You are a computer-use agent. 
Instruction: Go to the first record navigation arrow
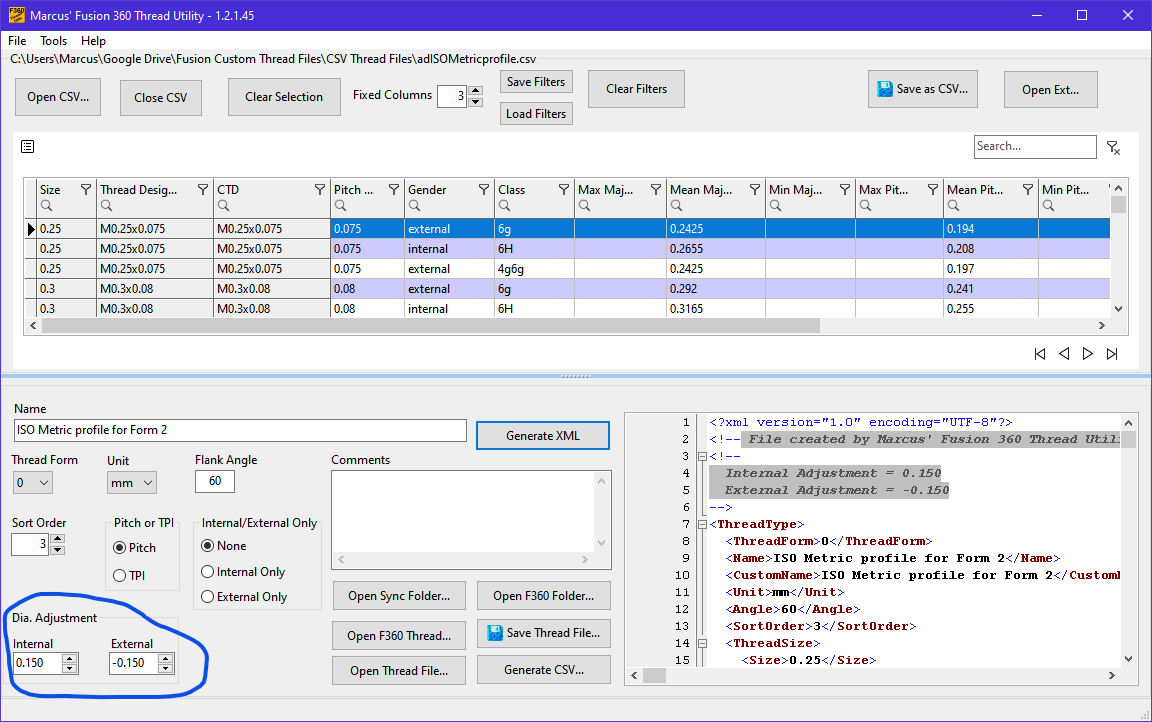1040,354
